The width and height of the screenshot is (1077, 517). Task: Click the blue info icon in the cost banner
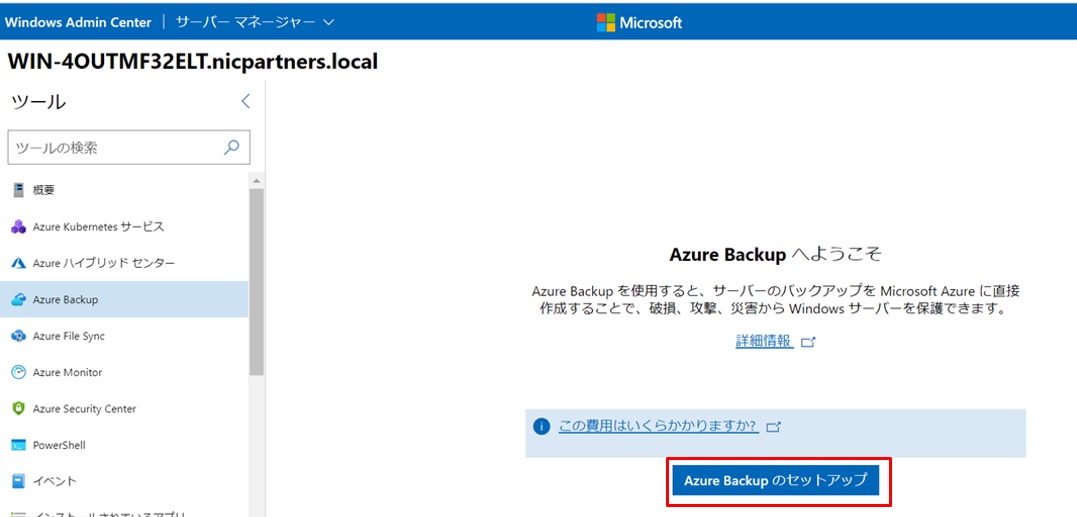click(541, 426)
